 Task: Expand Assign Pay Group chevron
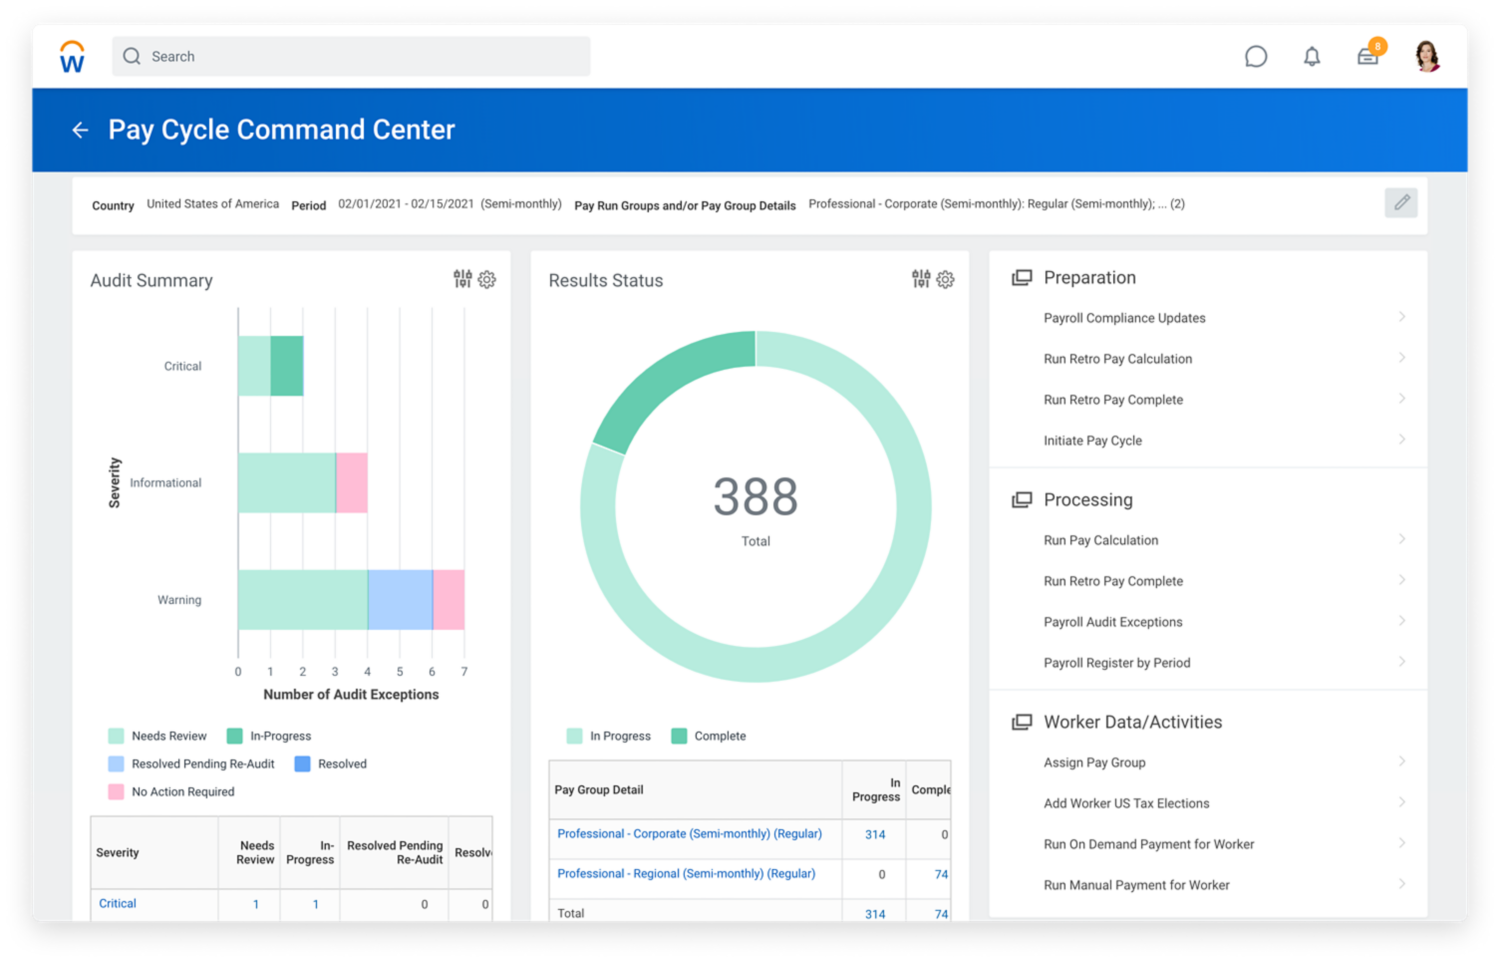[1401, 761]
